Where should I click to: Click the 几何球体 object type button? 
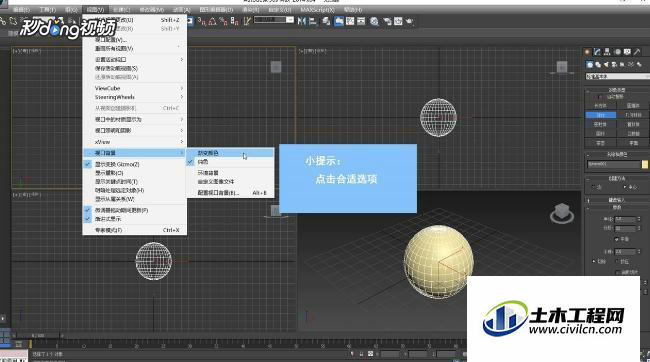coord(633,115)
